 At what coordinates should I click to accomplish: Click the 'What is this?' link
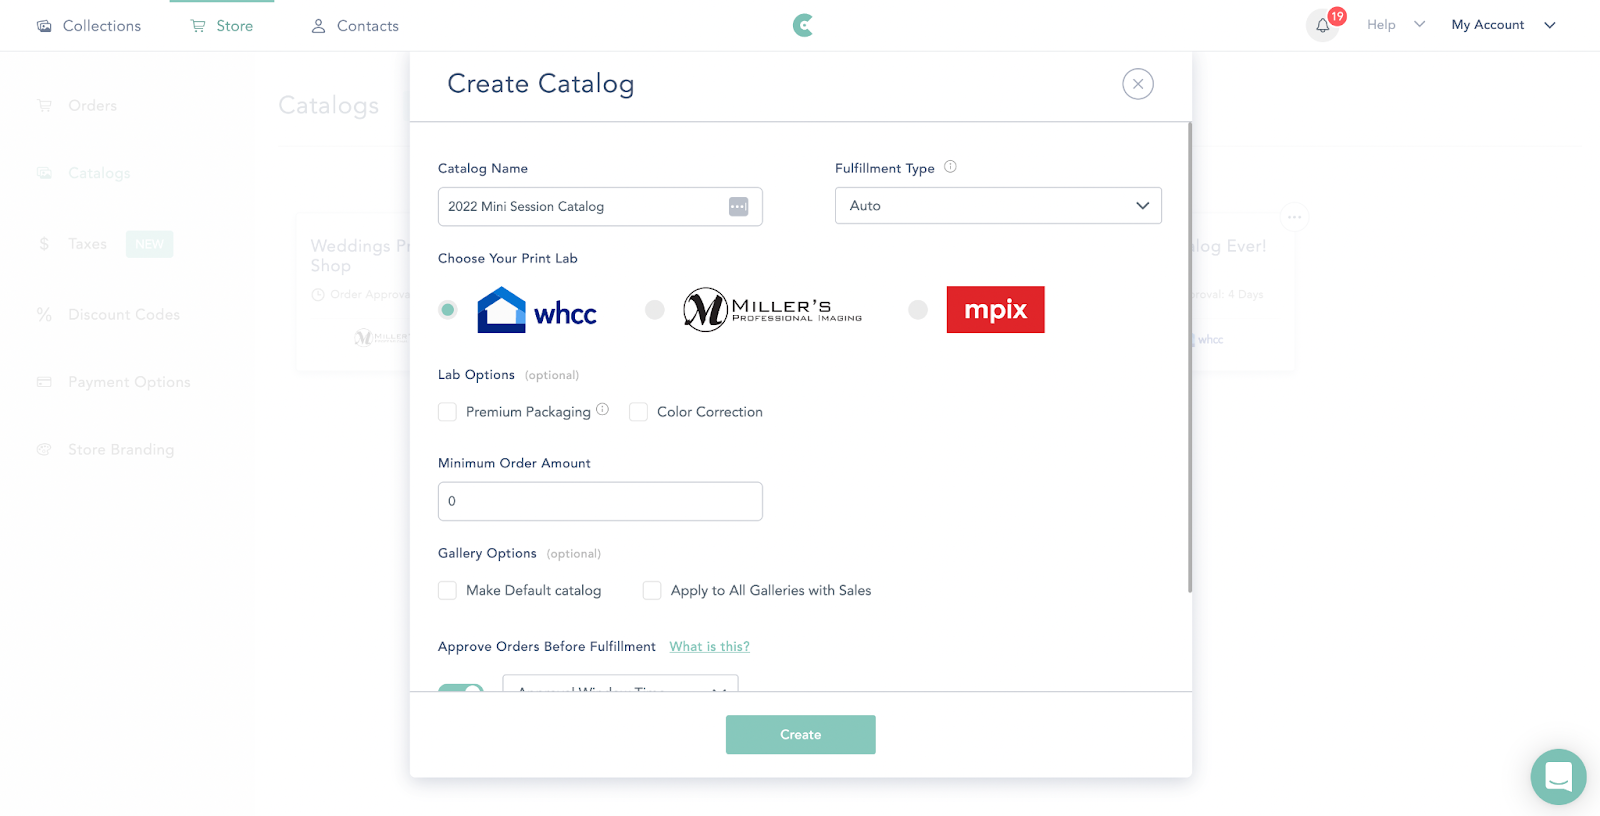(710, 647)
